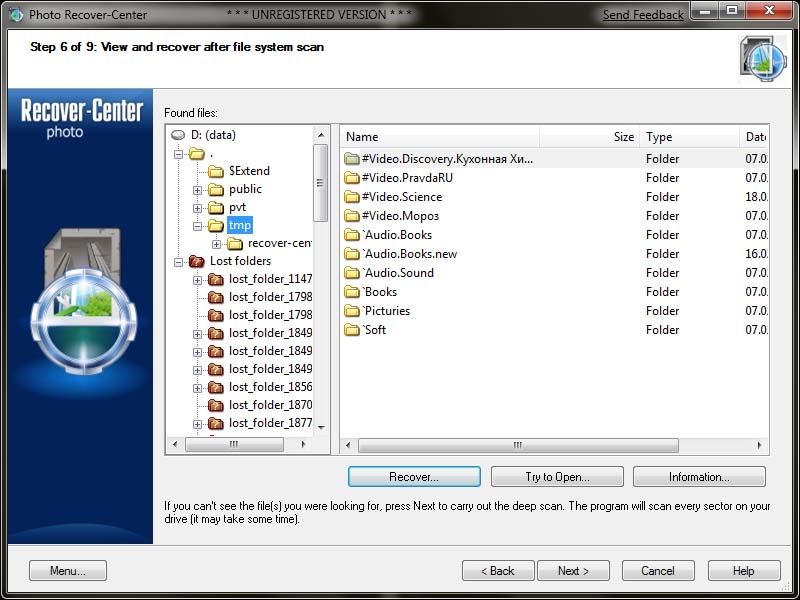
Task: Click the $Extend folder icon in tree
Action: [216, 171]
